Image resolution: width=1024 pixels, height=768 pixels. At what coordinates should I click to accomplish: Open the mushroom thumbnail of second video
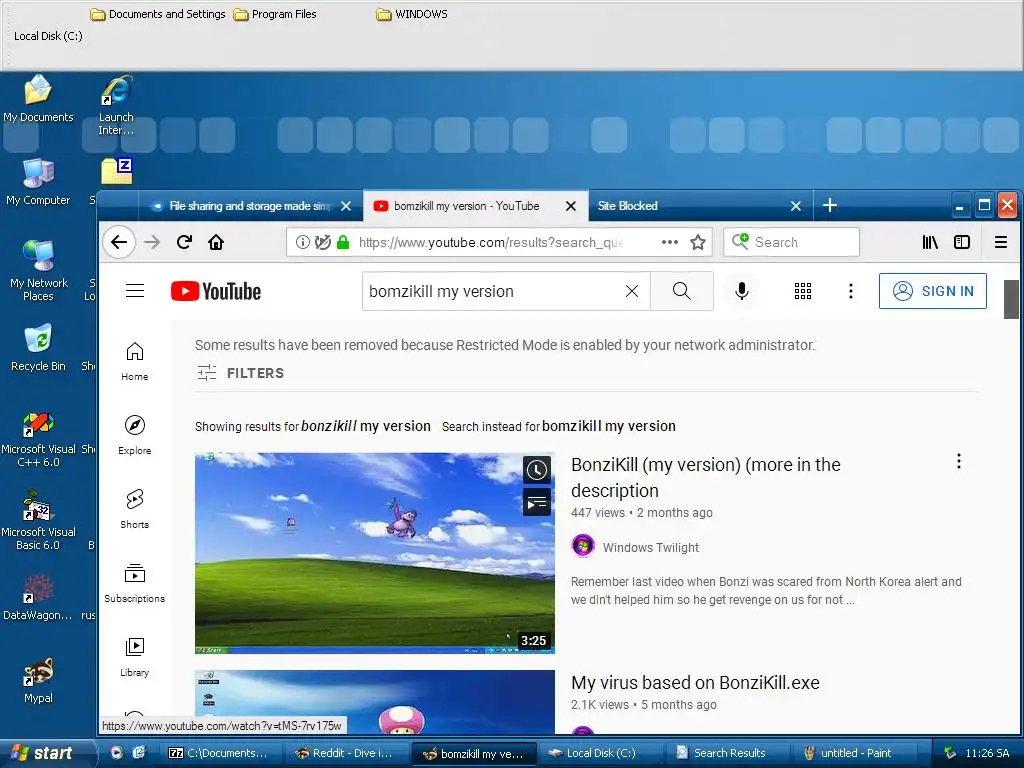pyautogui.click(x=375, y=701)
